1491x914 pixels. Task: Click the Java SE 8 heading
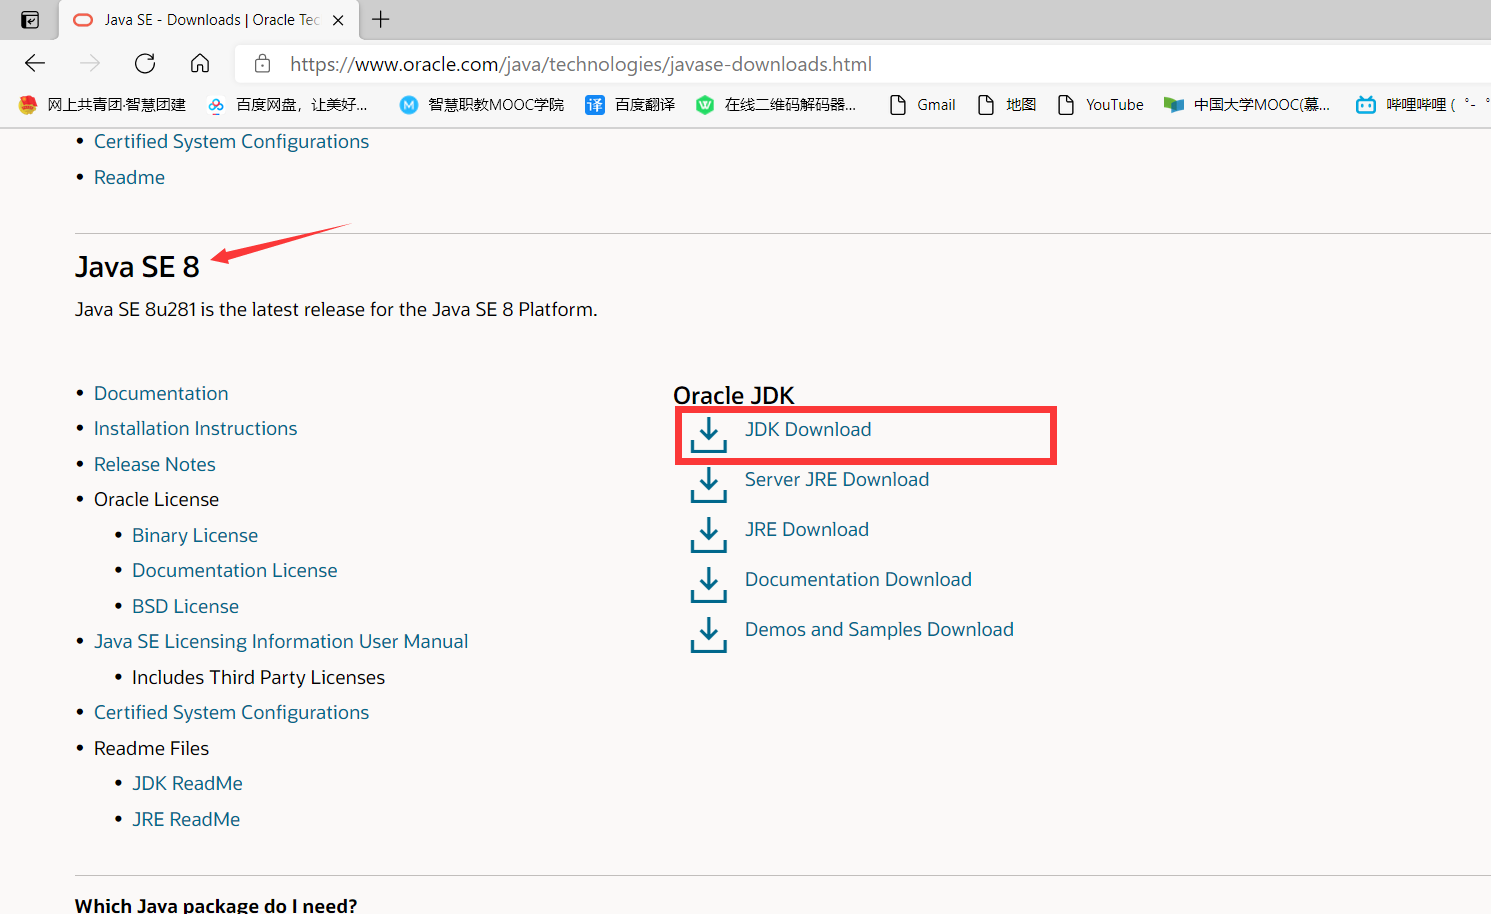137,267
